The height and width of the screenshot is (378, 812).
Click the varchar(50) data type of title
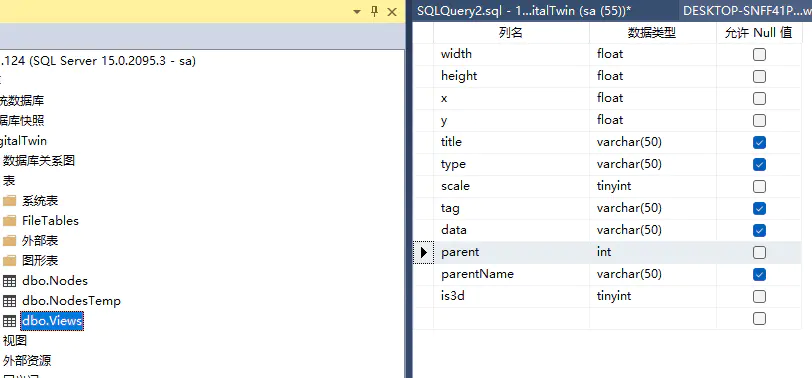652,142
